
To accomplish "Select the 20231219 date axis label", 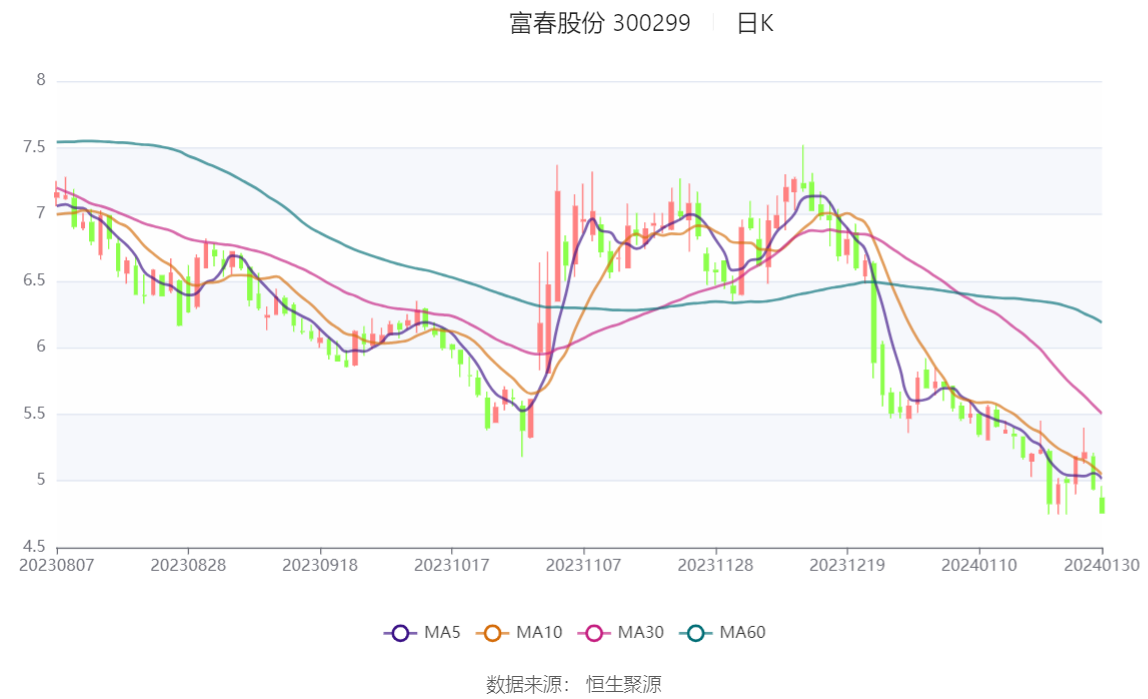I will 847,566.
